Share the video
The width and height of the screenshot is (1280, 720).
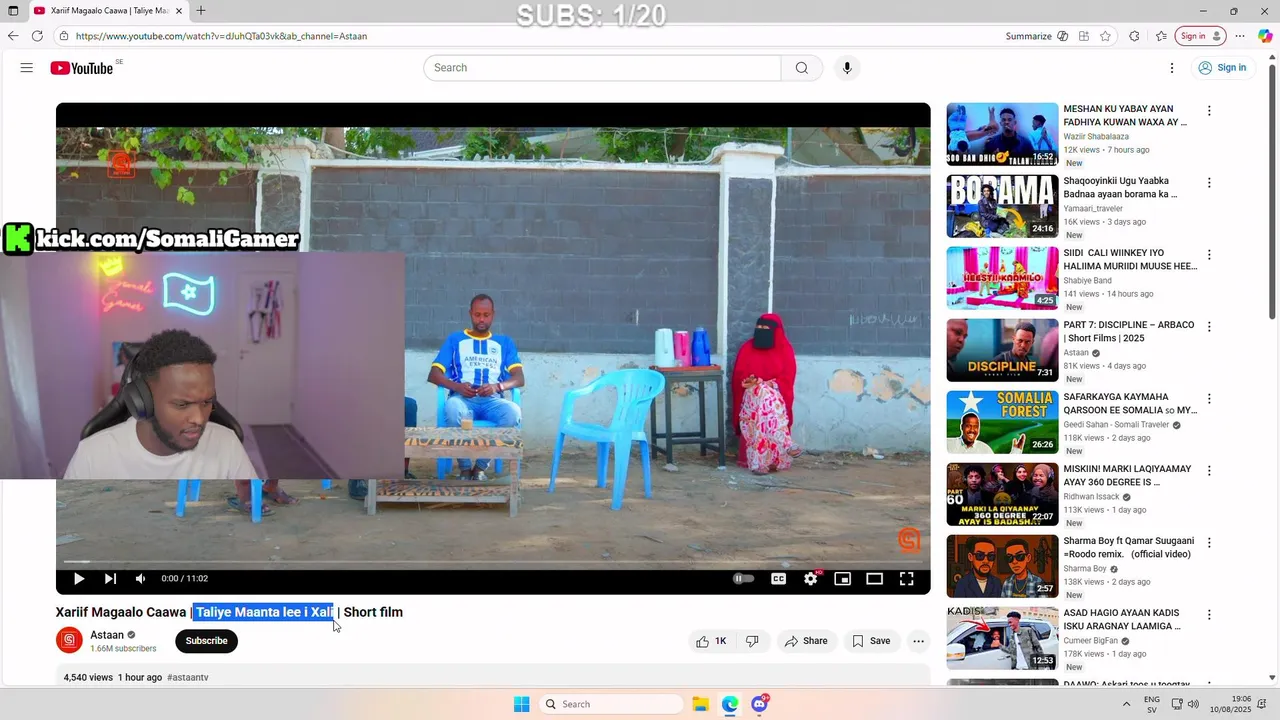click(x=806, y=641)
